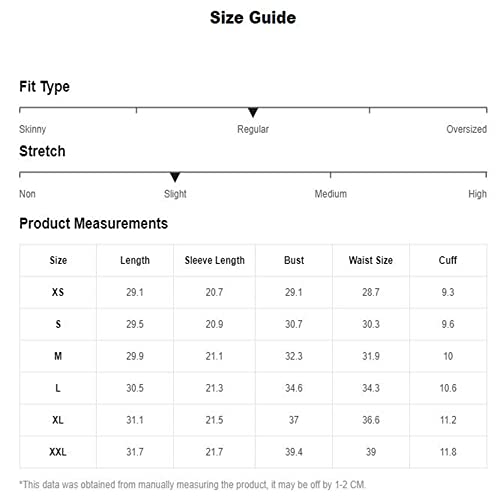Click the manual measuring disclaimer note
Image resolution: width=500 pixels, height=500 pixels.
(x=193, y=484)
